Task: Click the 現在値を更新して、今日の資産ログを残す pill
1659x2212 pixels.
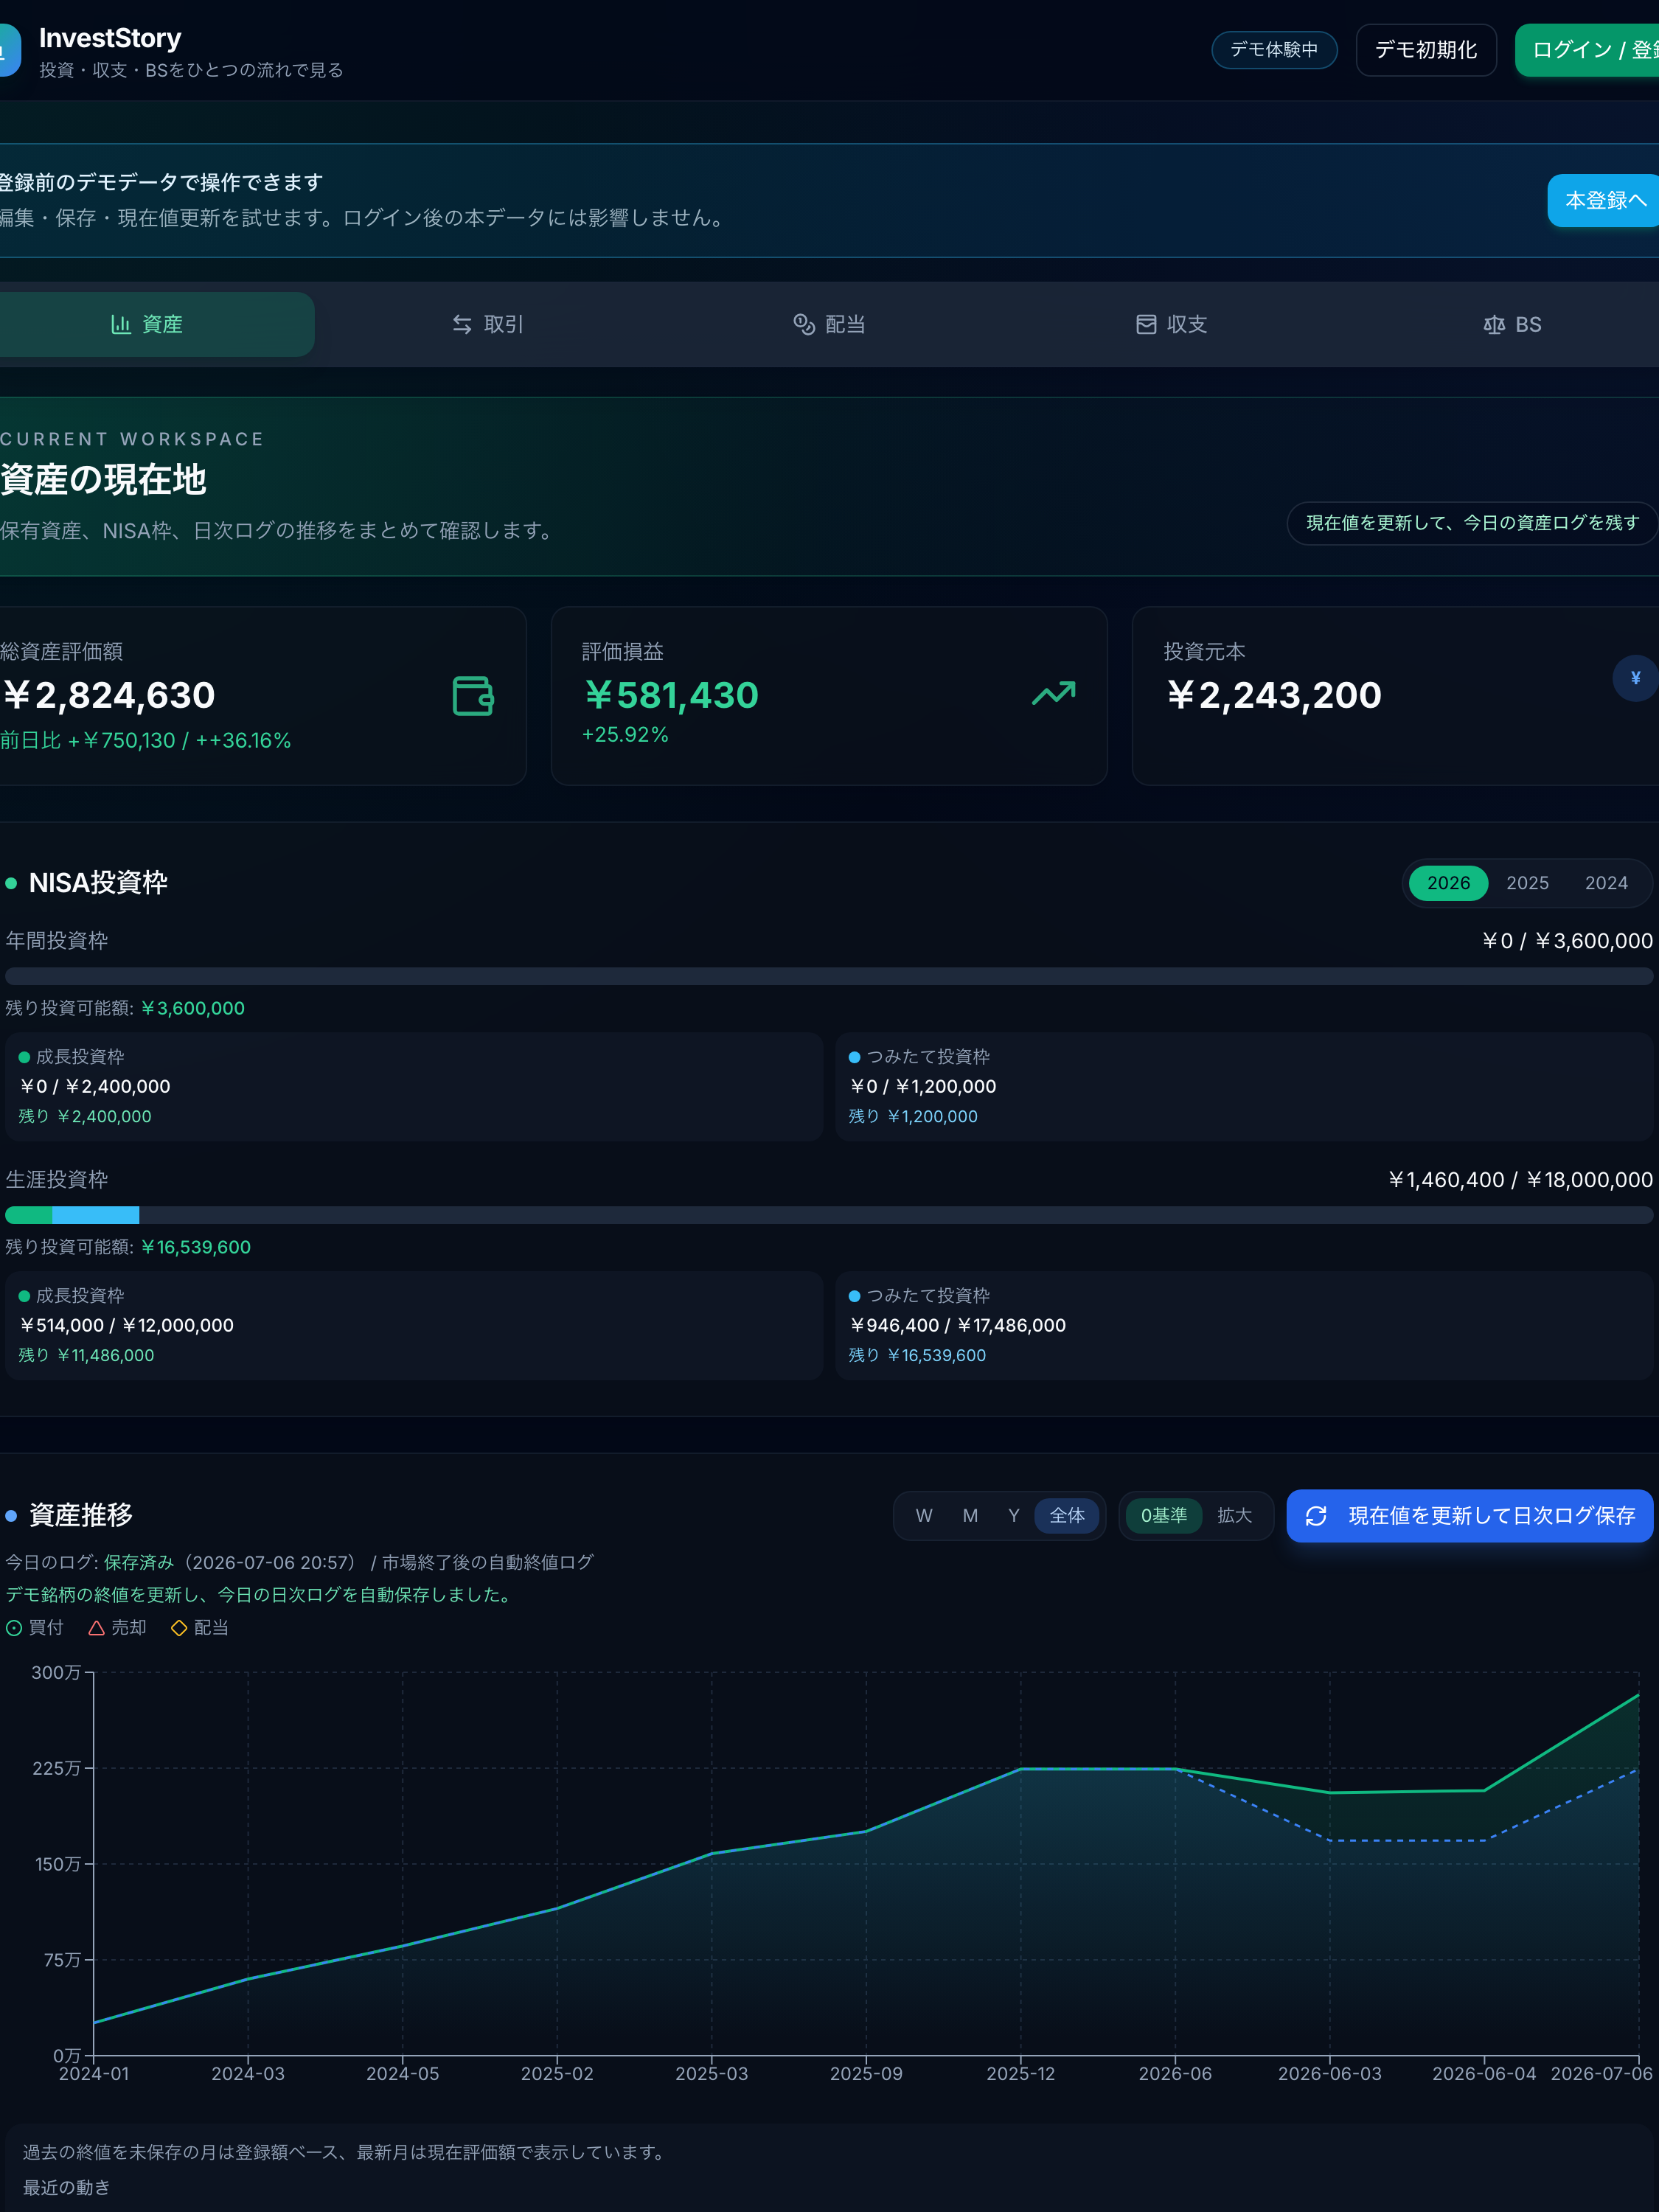Action: click(x=1472, y=523)
